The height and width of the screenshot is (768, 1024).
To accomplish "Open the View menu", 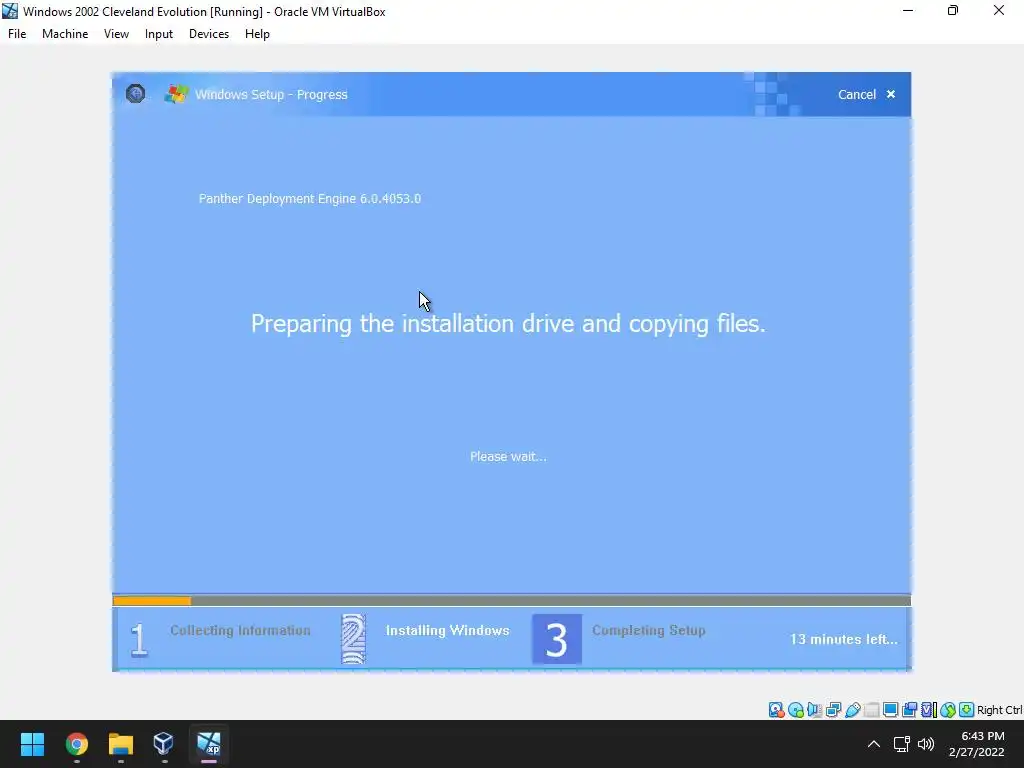I will click(x=116, y=34).
